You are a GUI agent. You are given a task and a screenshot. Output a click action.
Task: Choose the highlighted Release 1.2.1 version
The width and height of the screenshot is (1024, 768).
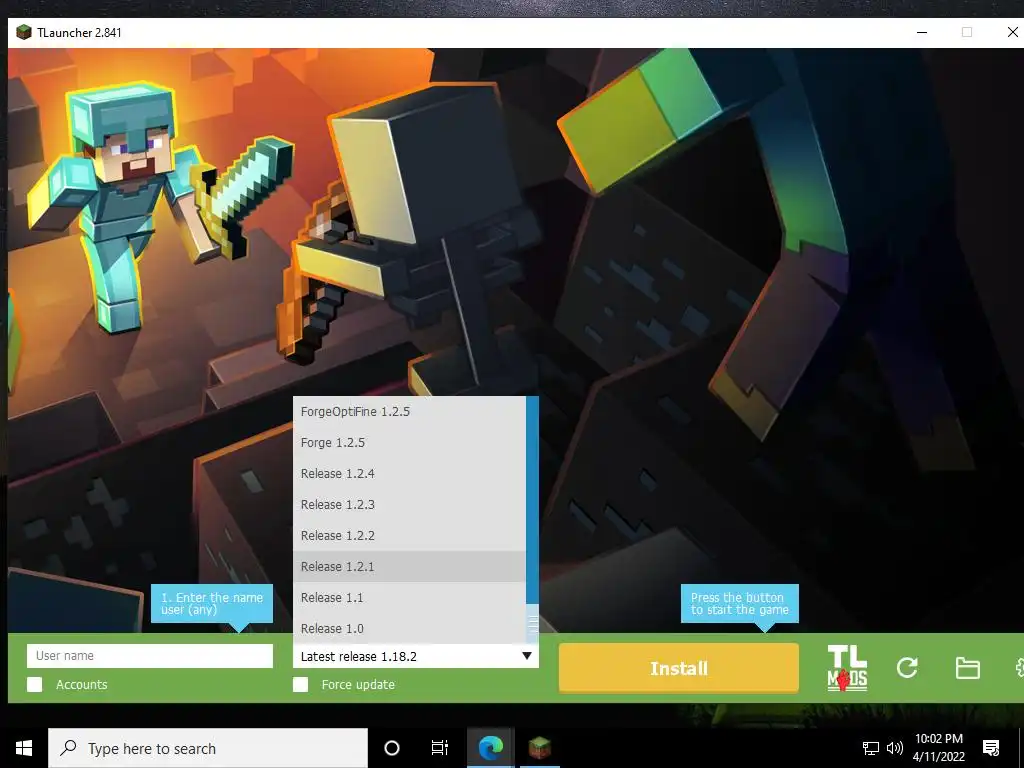pyautogui.click(x=409, y=567)
